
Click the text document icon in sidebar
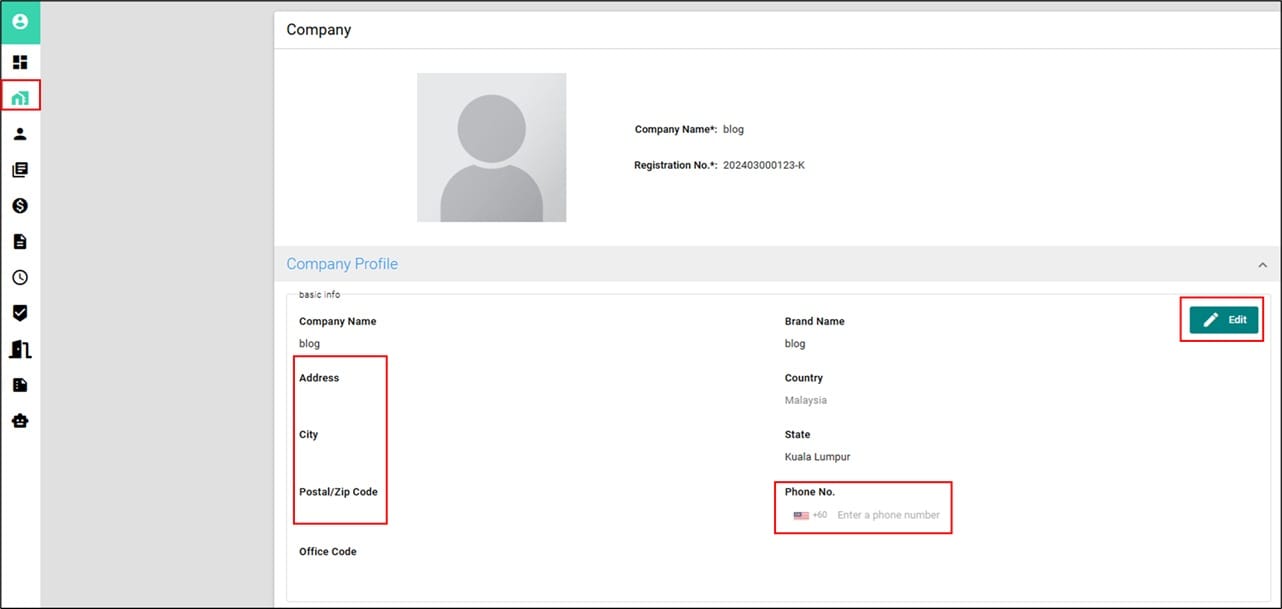click(20, 242)
